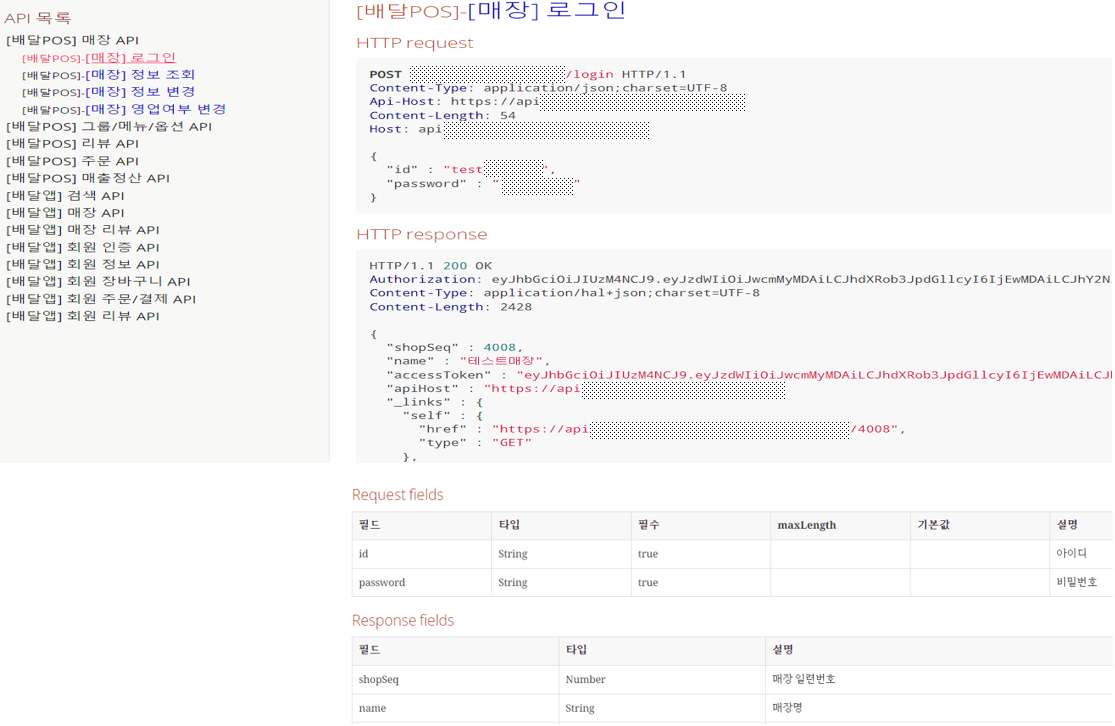
Task: Expand [배달앱] 회원 주문/결제 API section
Action: pos(101,299)
